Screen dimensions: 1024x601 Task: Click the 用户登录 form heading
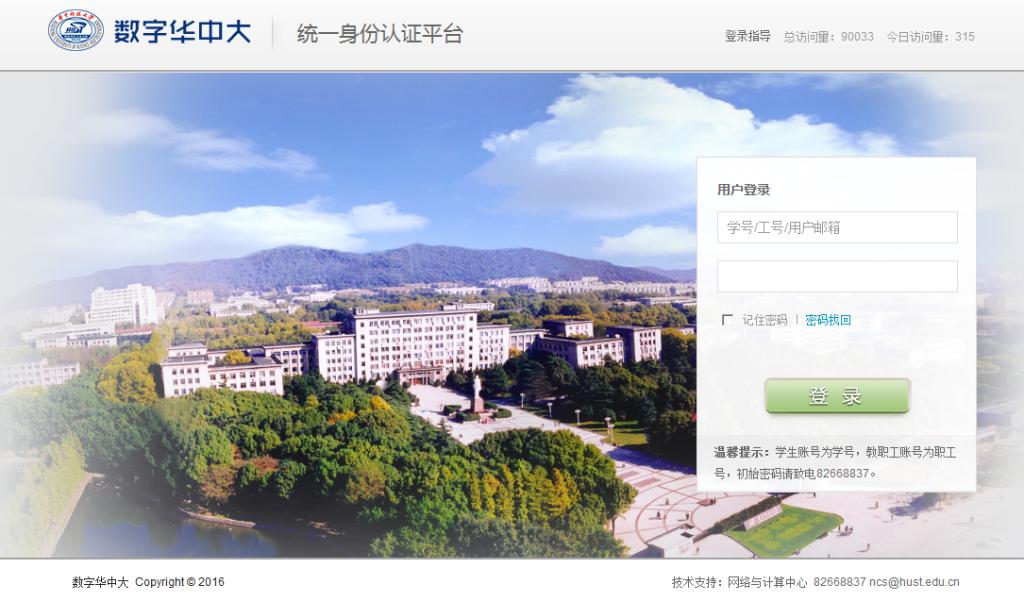(743, 190)
